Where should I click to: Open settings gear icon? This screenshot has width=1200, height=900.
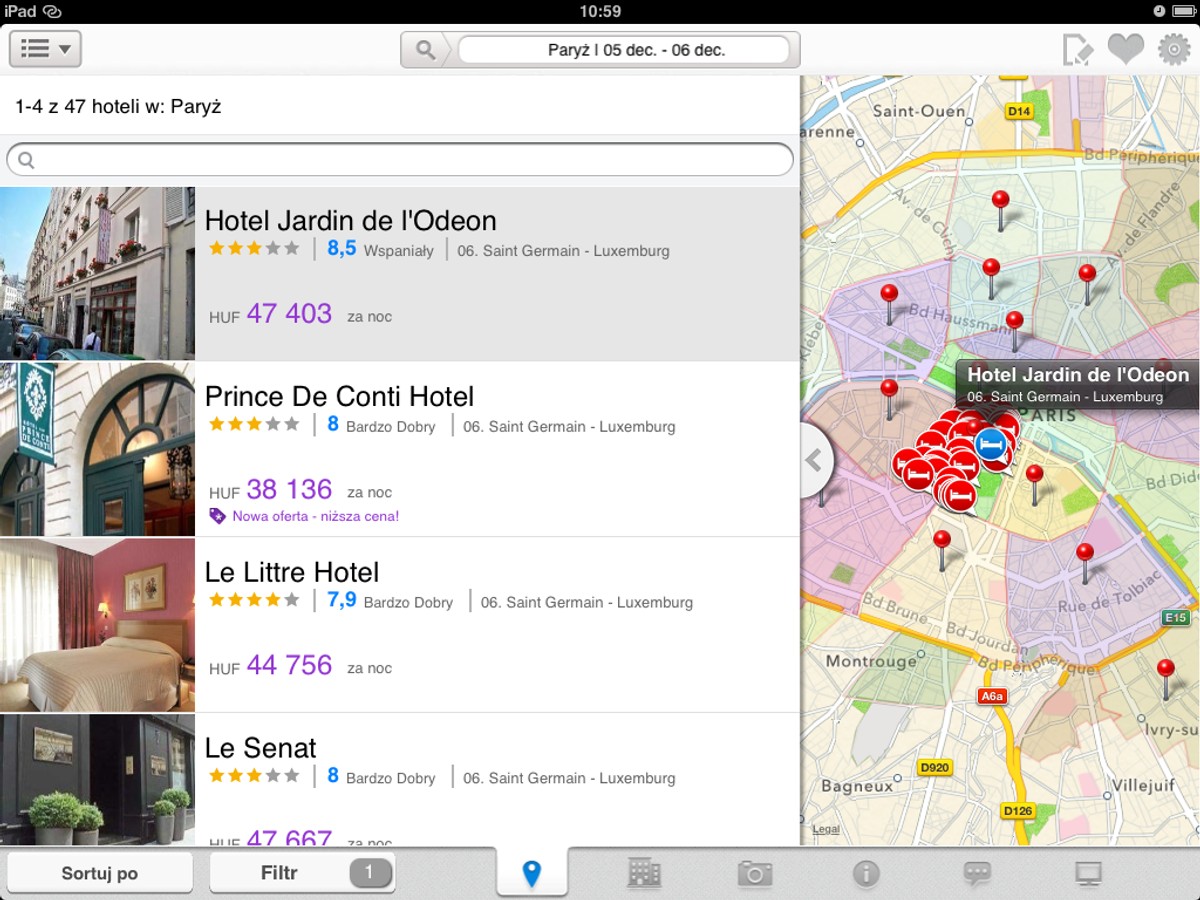[x=1173, y=49]
